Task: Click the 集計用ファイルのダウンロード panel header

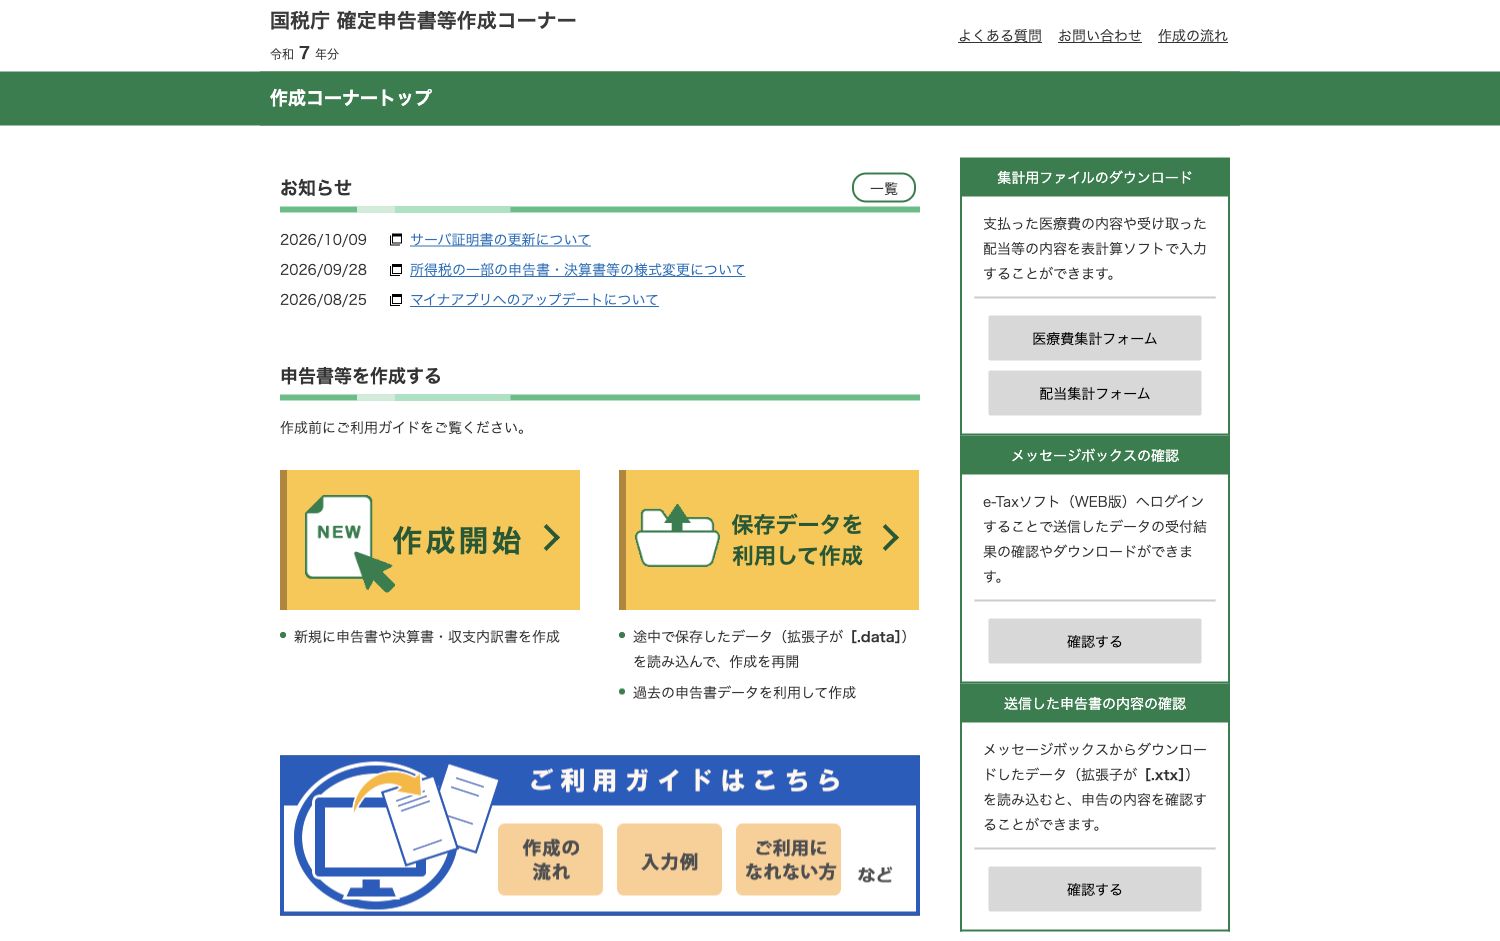Action: point(1095,177)
